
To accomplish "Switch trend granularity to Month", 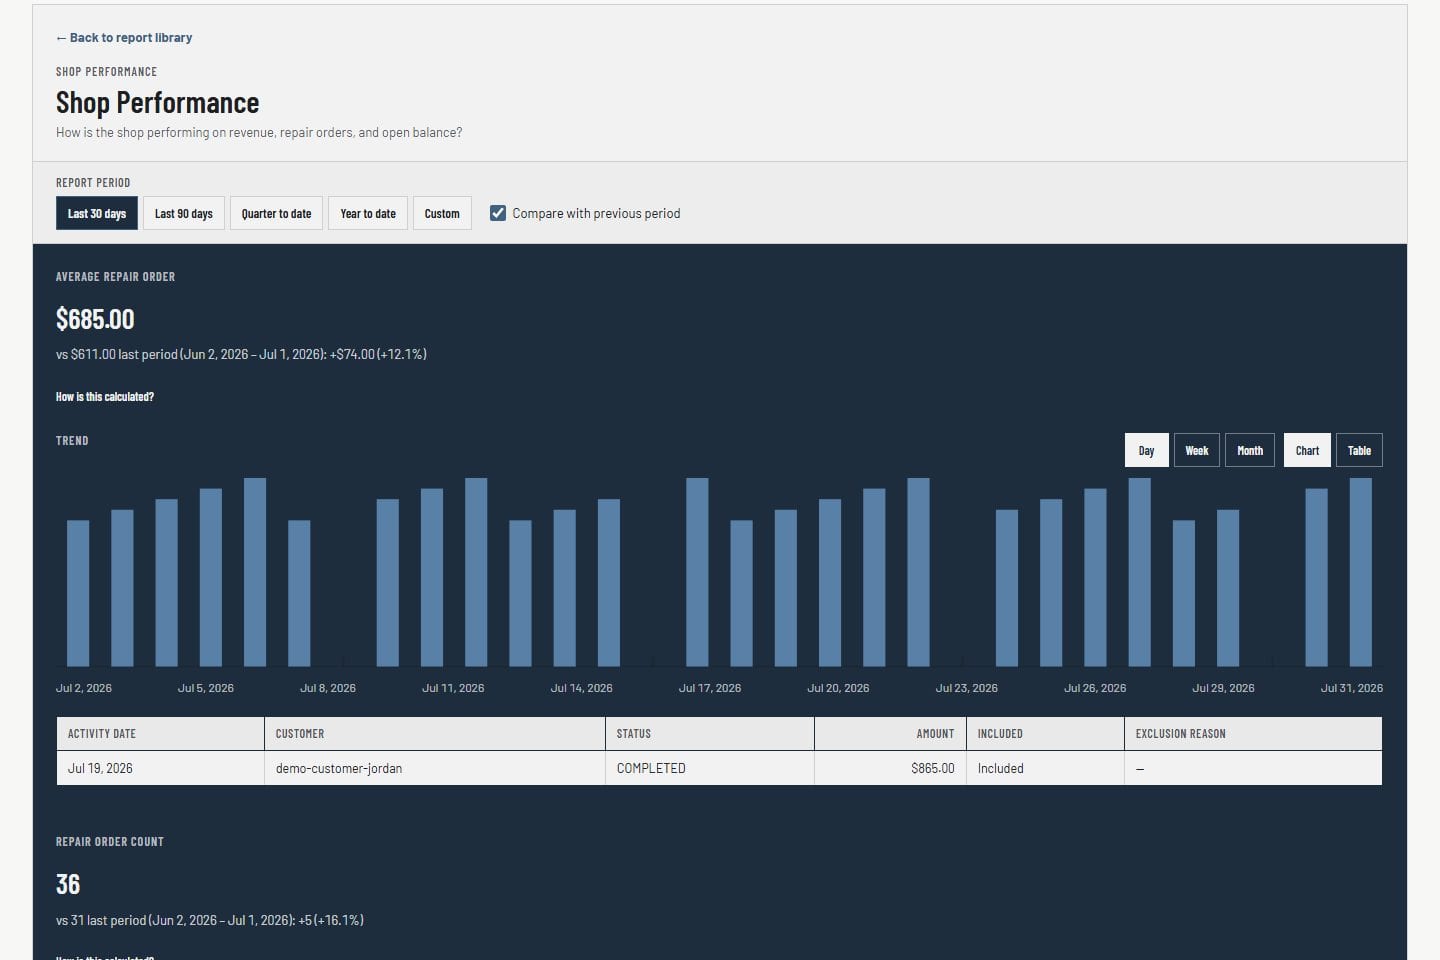I will coord(1250,450).
